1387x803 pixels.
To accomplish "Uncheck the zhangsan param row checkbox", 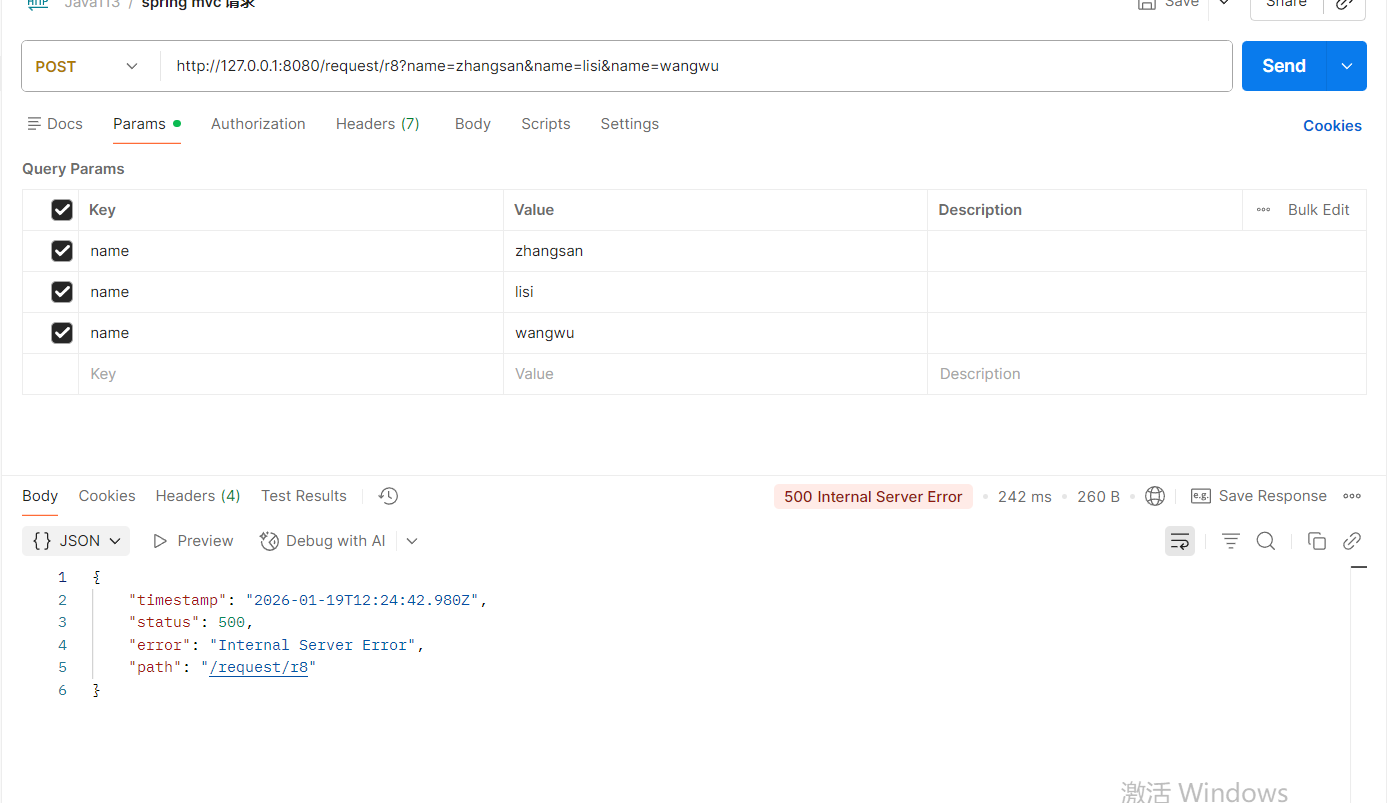I will tap(62, 251).
